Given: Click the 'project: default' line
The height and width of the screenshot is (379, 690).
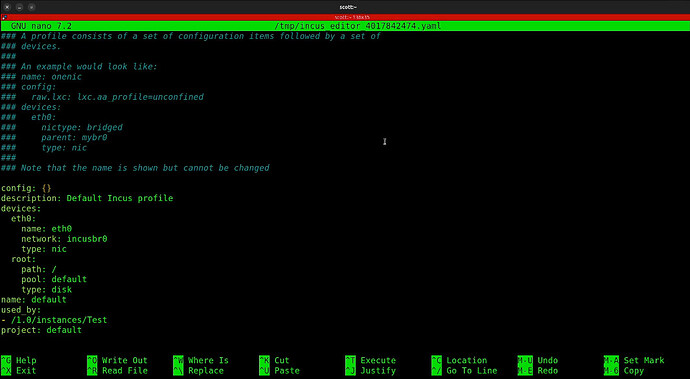Looking at the screenshot, I should click(x=41, y=330).
